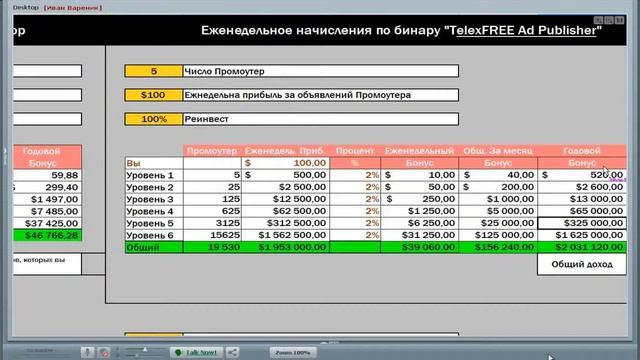Viewport: 640px width, 360px height.
Task: Click the $37 425,00 cell in left table
Action: pyautogui.click(x=47, y=223)
